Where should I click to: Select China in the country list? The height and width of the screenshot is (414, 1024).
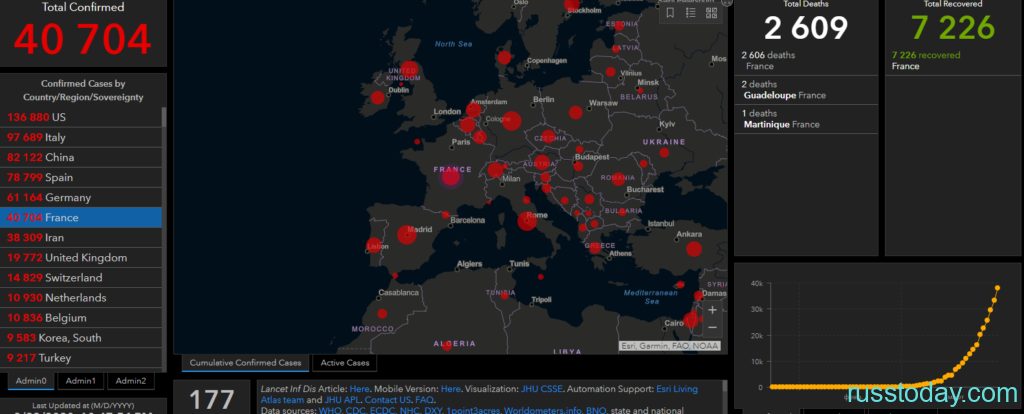tap(81, 157)
